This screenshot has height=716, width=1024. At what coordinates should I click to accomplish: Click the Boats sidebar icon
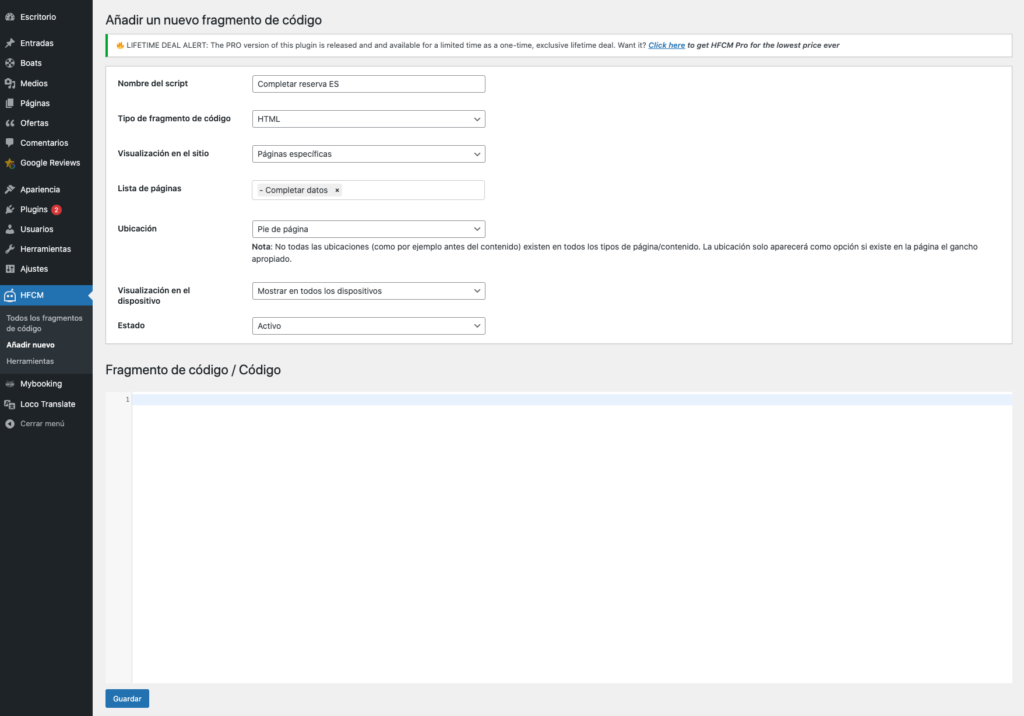pyautogui.click(x=10, y=63)
